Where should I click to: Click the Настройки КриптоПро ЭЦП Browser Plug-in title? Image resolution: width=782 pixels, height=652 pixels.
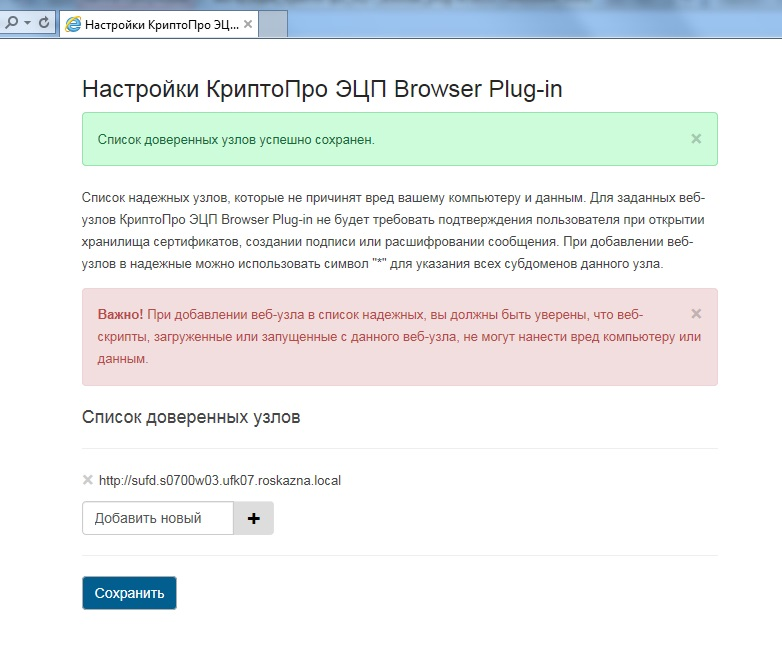(x=322, y=89)
